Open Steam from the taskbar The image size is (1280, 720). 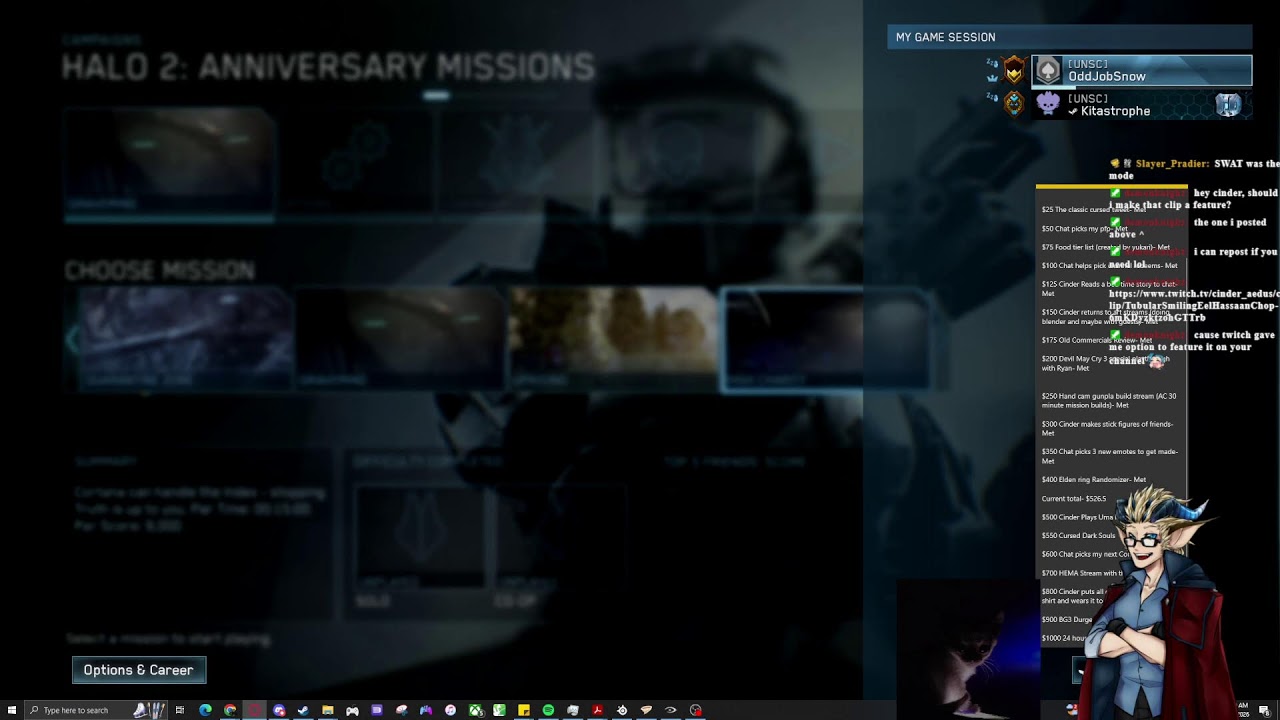coord(303,710)
